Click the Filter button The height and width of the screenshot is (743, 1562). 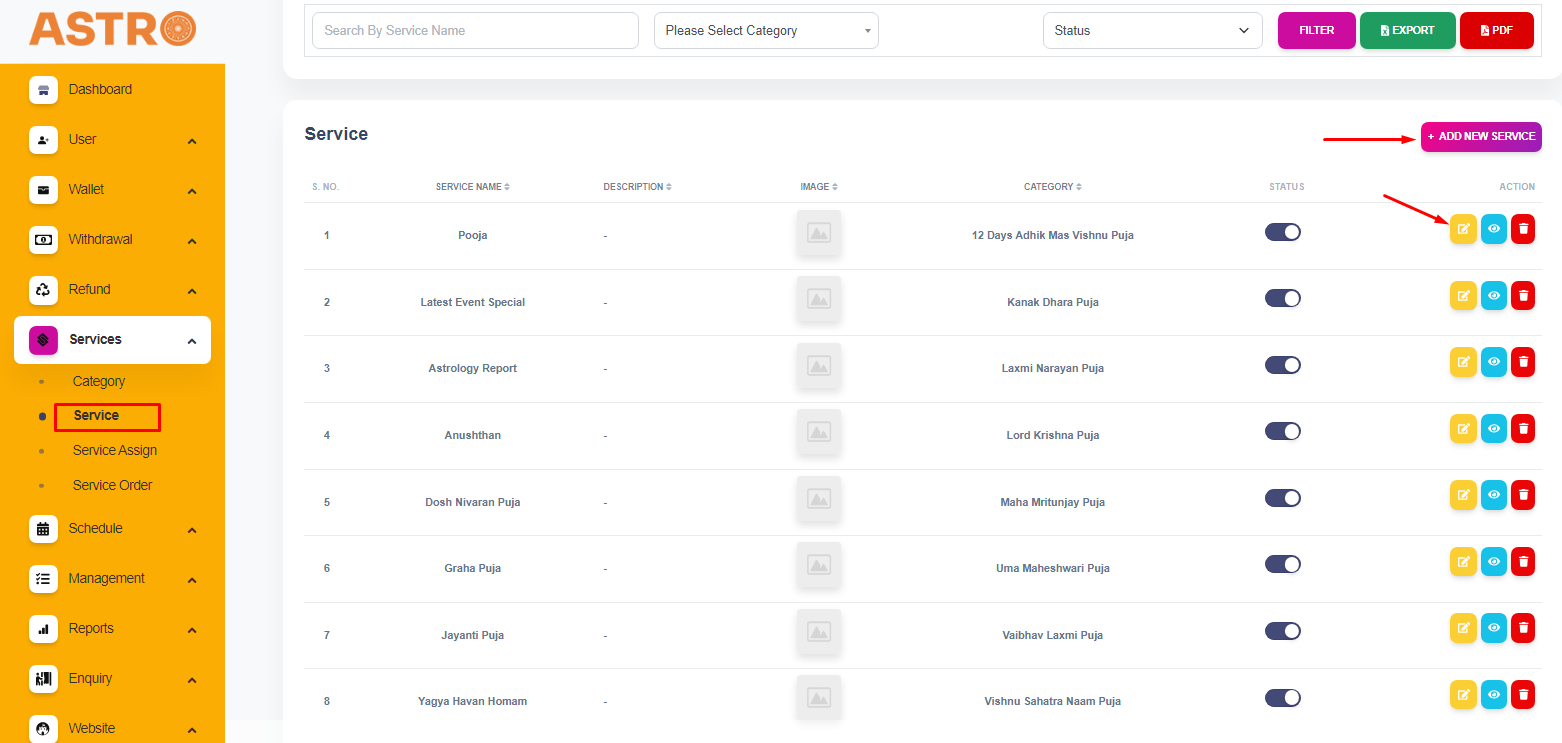[x=1317, y=30]
